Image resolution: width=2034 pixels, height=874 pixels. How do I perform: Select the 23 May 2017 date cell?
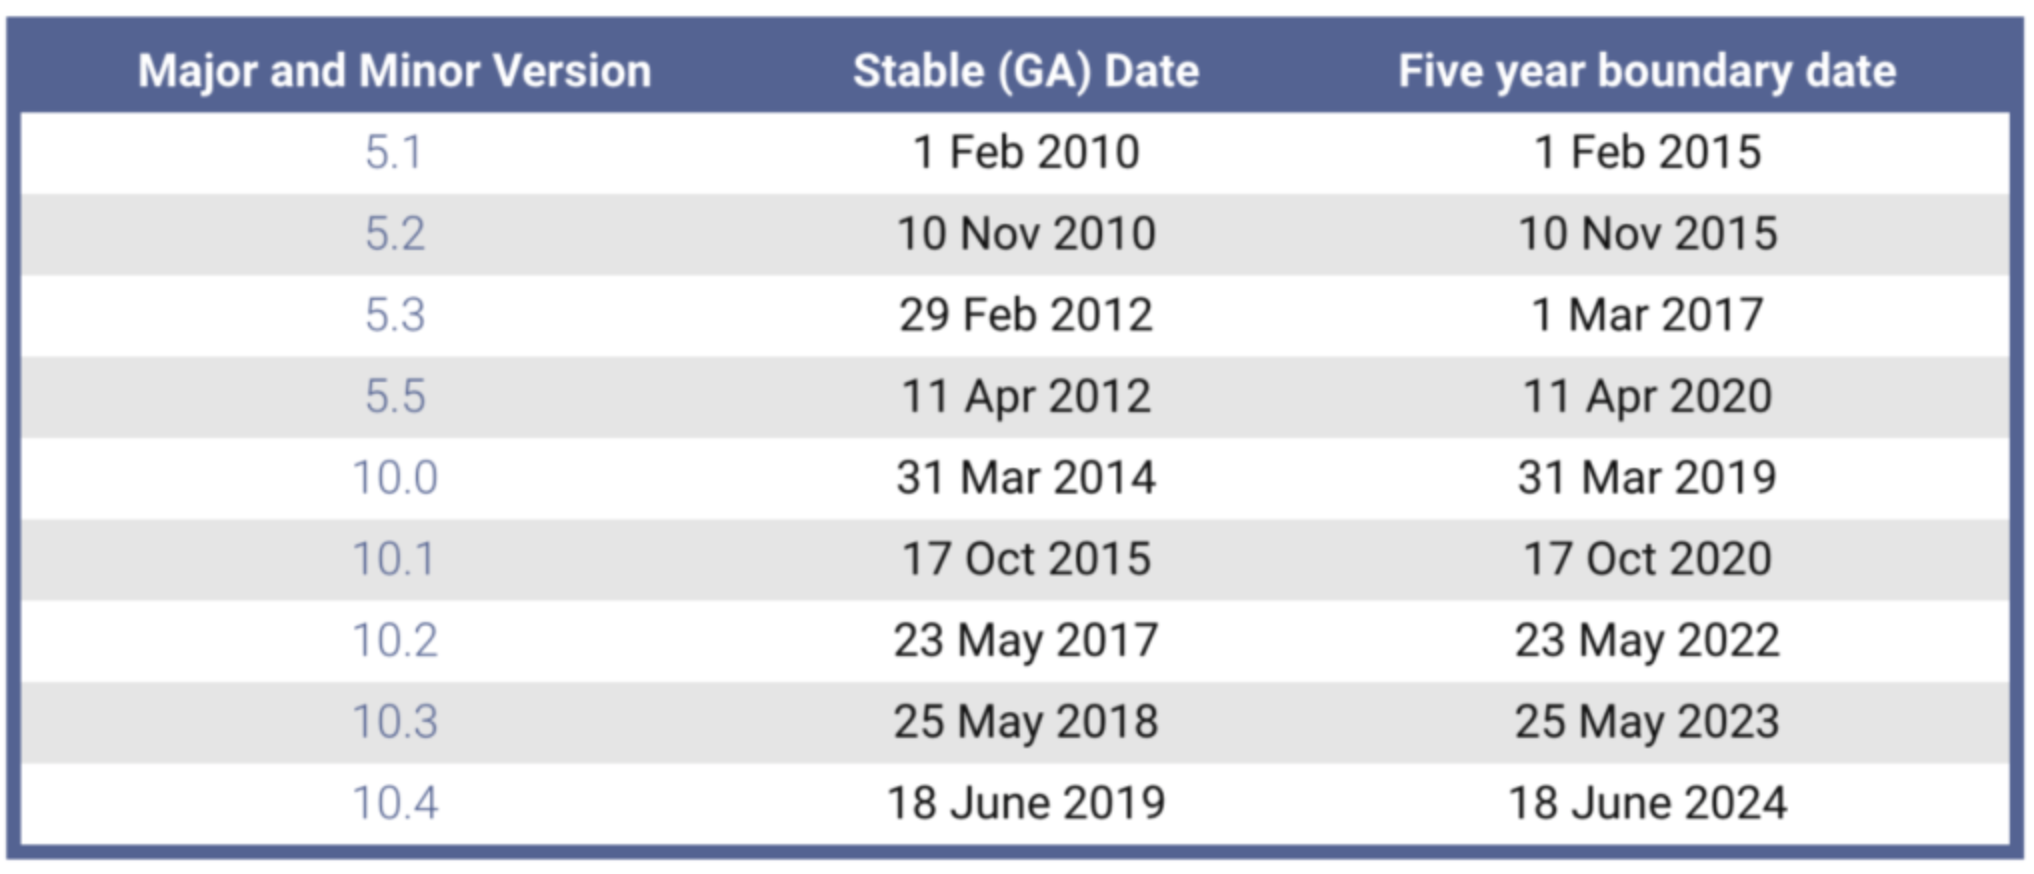click(1026, 641)
